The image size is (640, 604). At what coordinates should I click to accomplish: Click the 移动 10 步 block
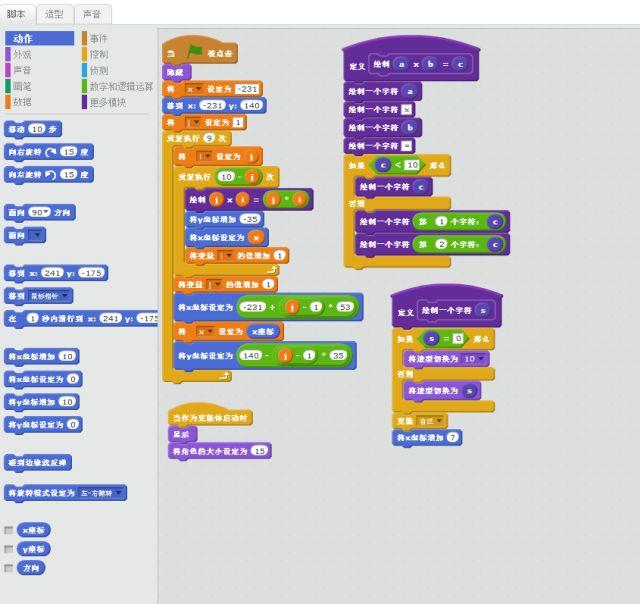[33, 129]
